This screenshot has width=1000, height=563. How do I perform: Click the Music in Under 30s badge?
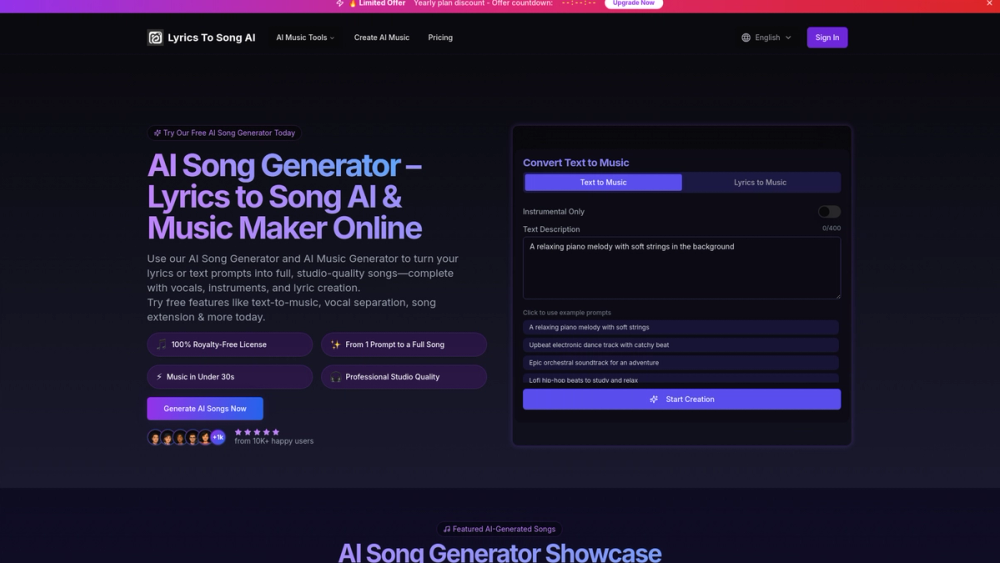point(230,377)
